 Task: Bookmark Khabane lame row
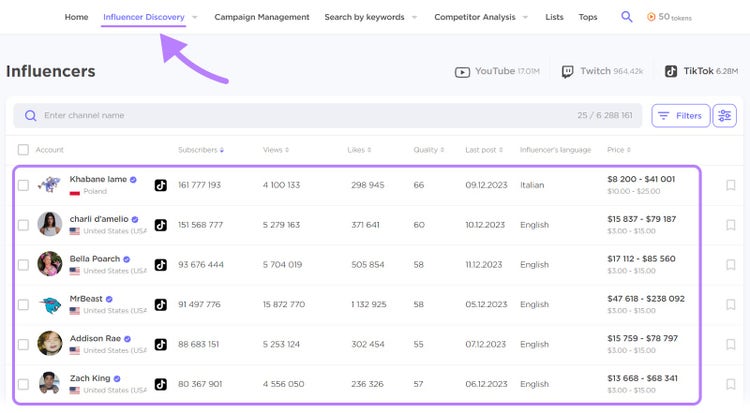730,185
